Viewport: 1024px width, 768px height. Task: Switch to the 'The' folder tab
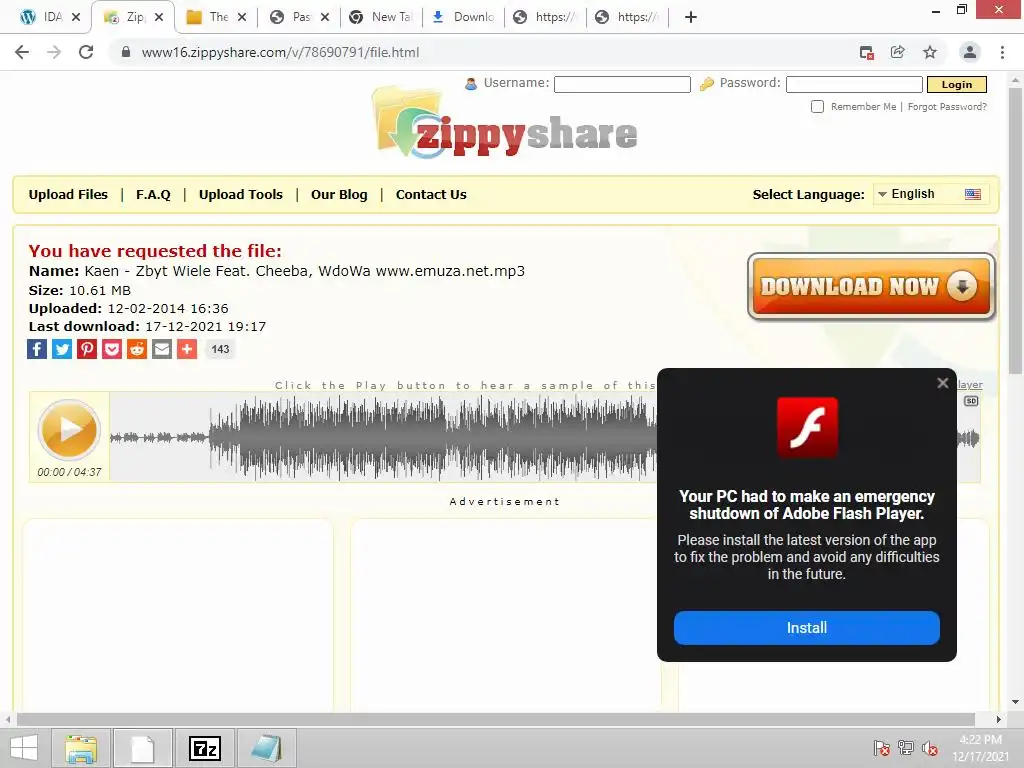tap(208, 17)
